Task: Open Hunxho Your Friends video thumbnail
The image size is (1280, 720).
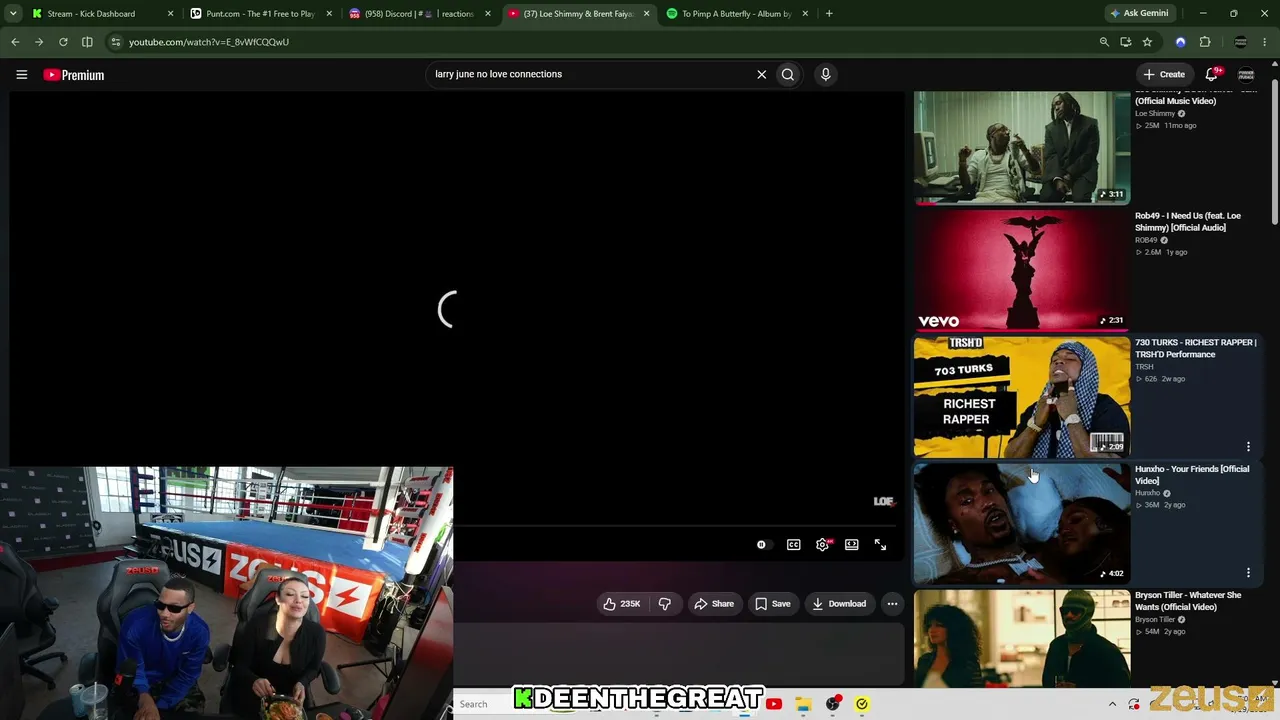Action: click(x=1022, y=523)
